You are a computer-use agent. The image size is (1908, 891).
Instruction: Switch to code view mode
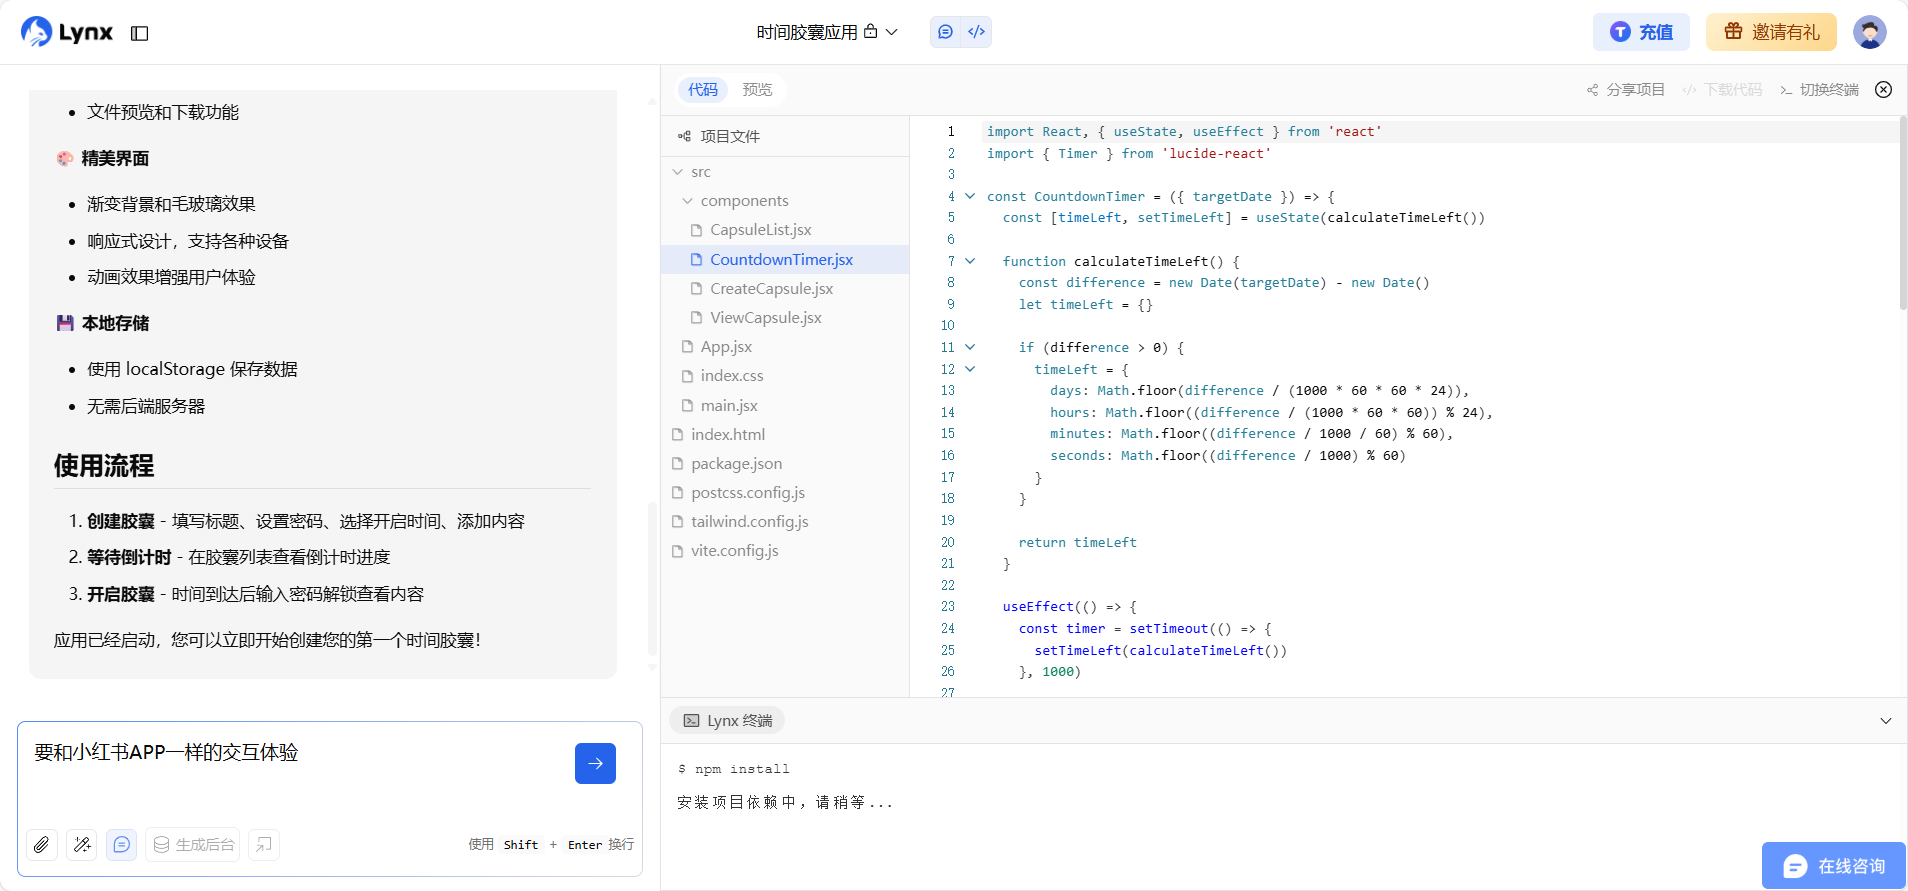point(977,32)
